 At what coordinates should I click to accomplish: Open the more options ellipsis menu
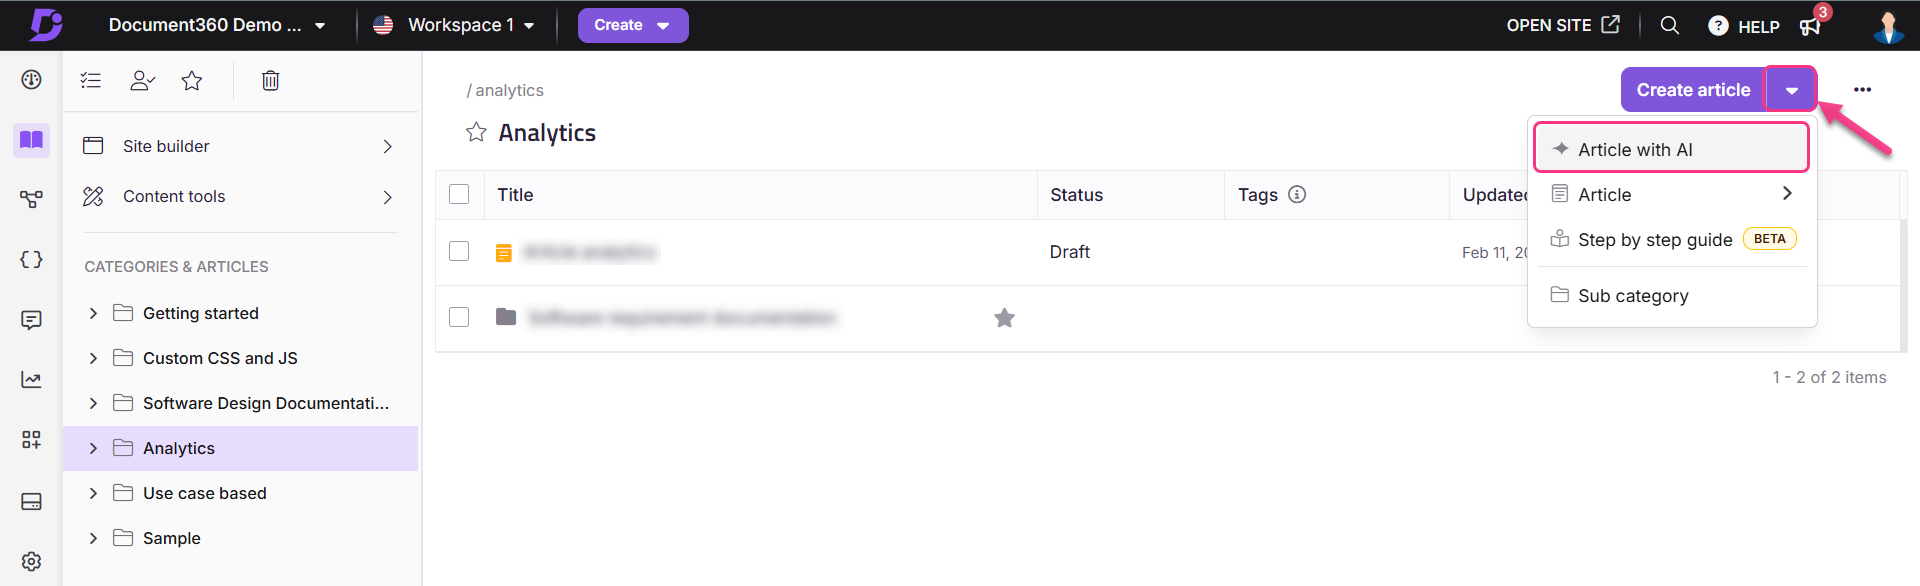(1862, 90)
